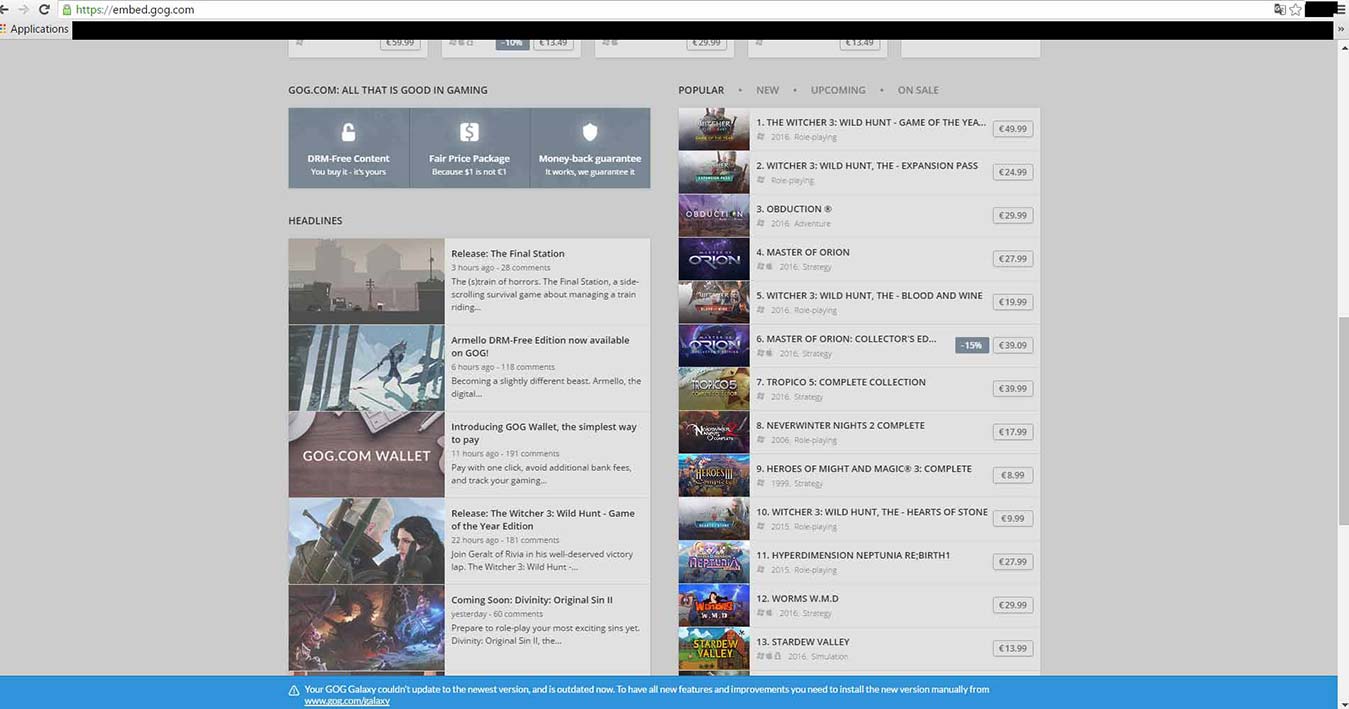
Task: Open 'WITCHER 3: WILD HUNT, THE - HEARTS OF STONE'
Action: pyautogui.click(x=872, y=512)
